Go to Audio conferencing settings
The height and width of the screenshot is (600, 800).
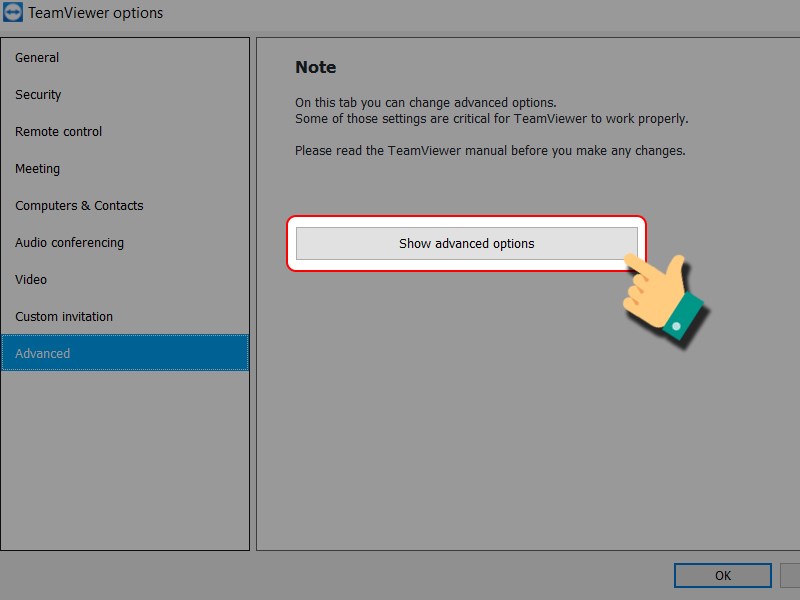tap(124, 243)
